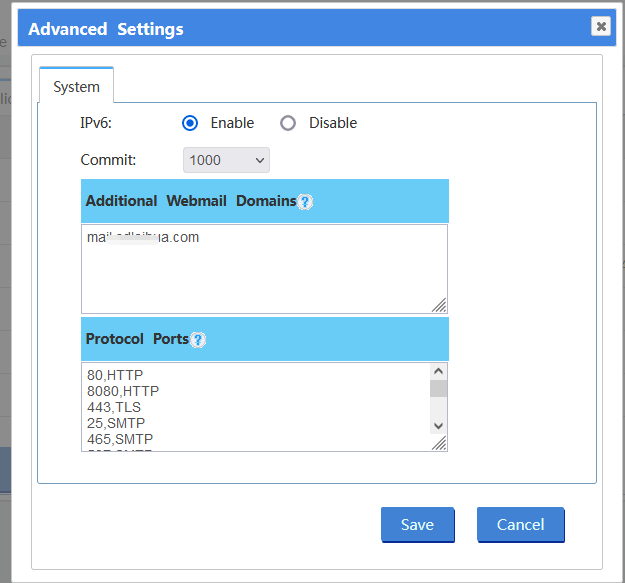The image size is (625, 583).
Task: Click the 465,SMTP port line
Action: (120, 439)
